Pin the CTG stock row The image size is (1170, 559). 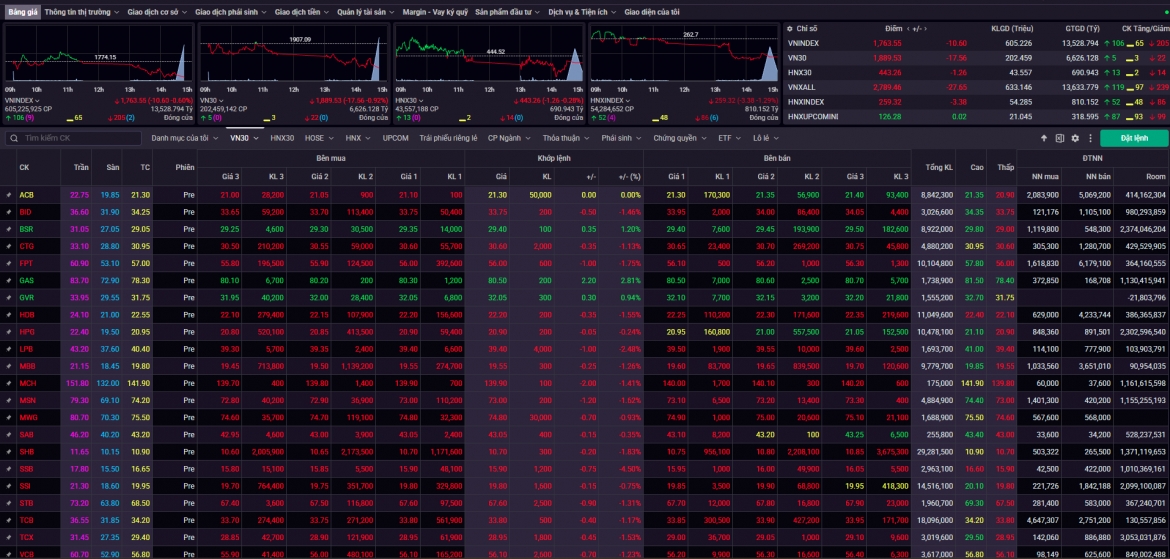pyautogui.click(x=9, y=246)
